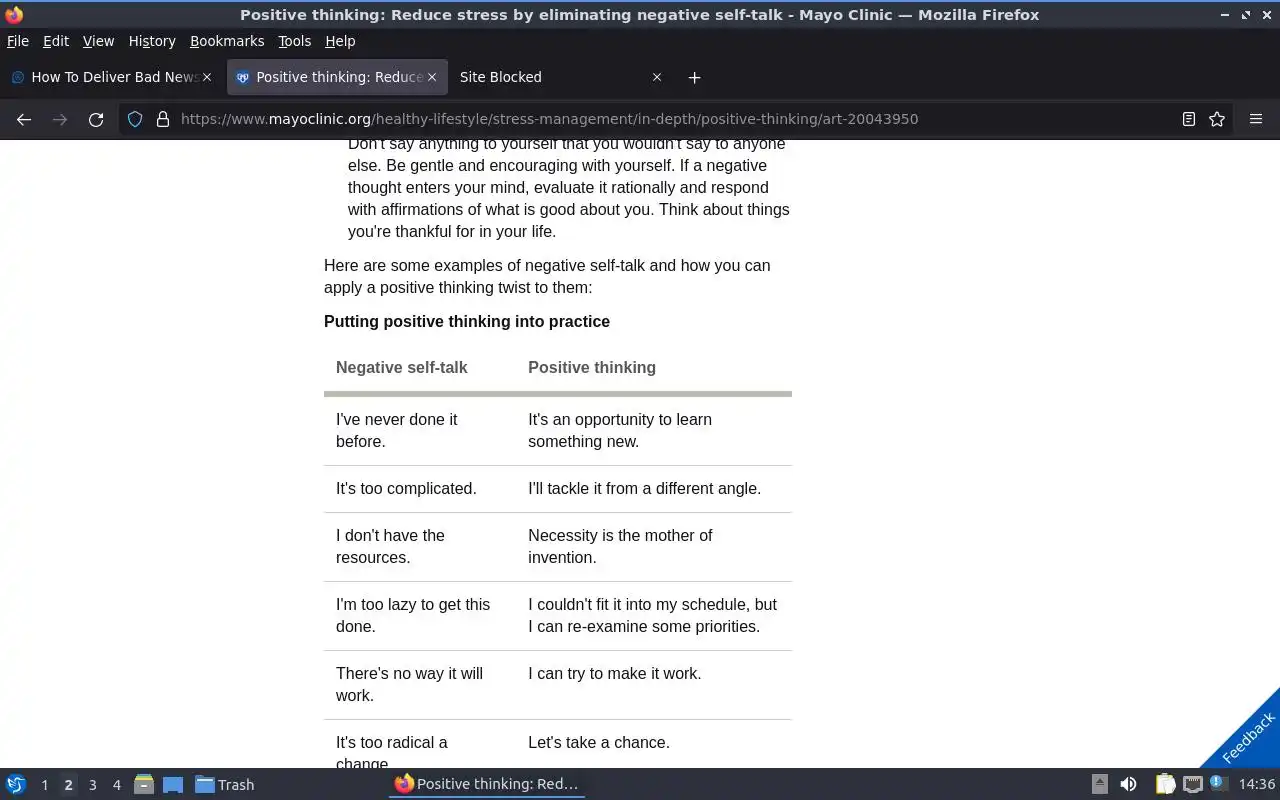Open the file manager taskbar icon
This screenshot has width=1280, height=800.
pos(143,784)
